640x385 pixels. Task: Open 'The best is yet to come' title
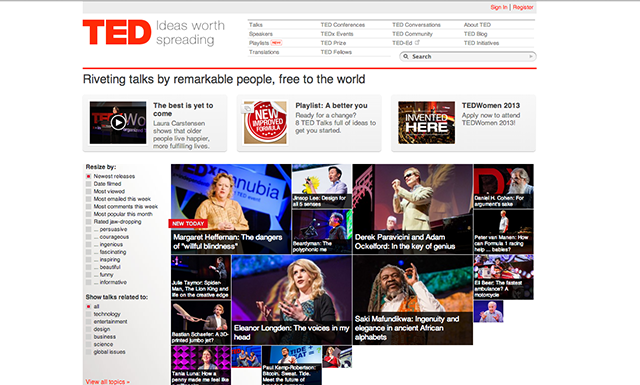point(183,109)
